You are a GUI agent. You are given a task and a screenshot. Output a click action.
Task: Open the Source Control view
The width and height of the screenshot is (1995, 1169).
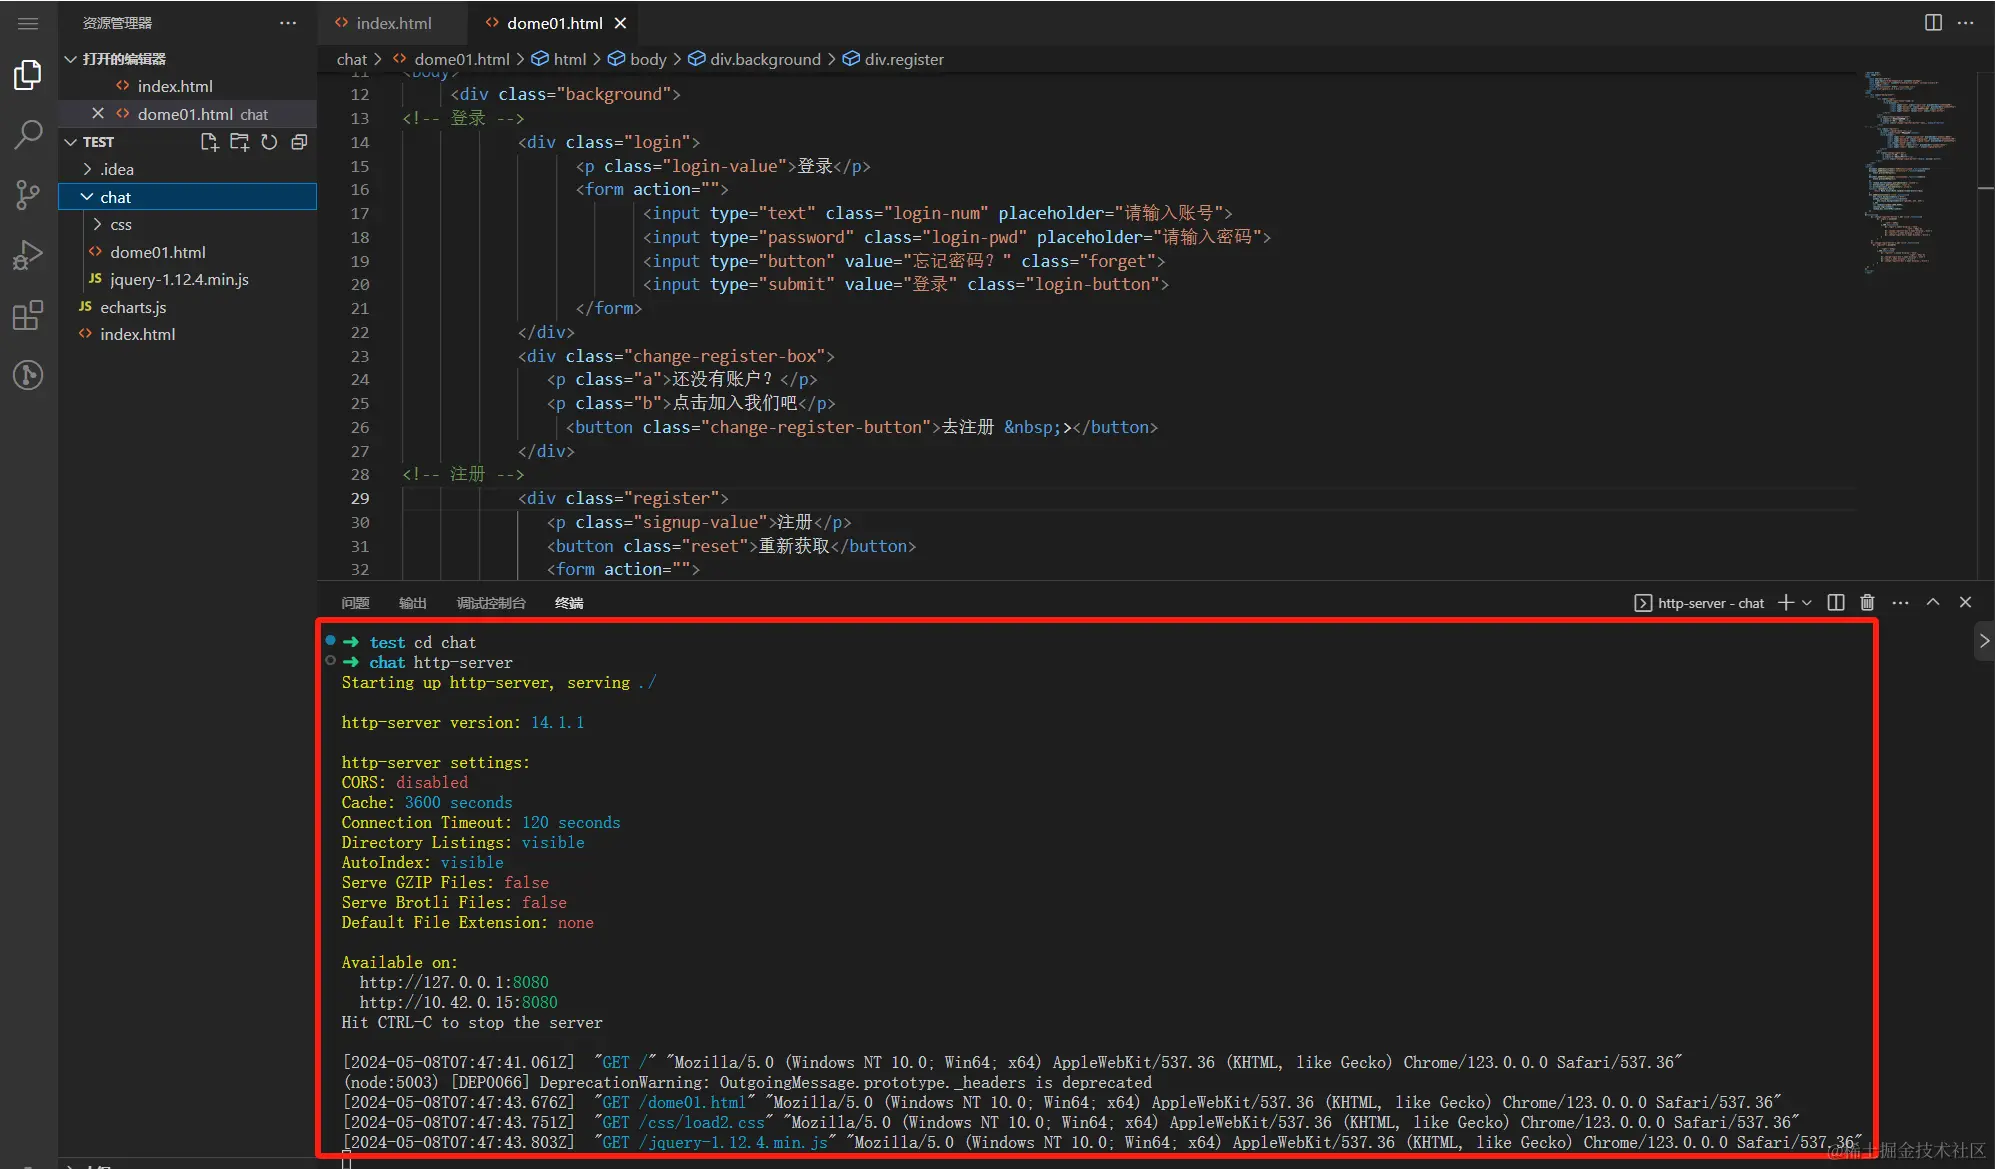(x=28, y=194)
